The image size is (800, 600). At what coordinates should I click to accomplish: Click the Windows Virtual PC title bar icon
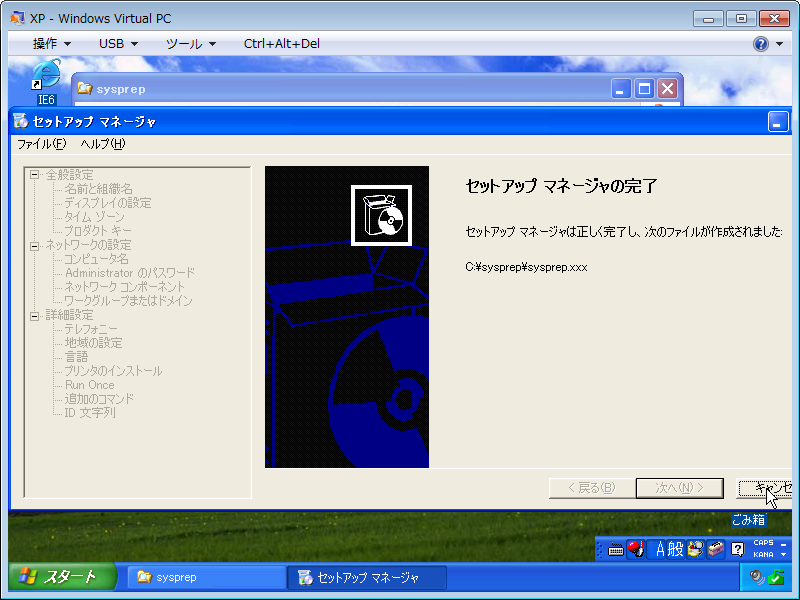pos(17,18)
